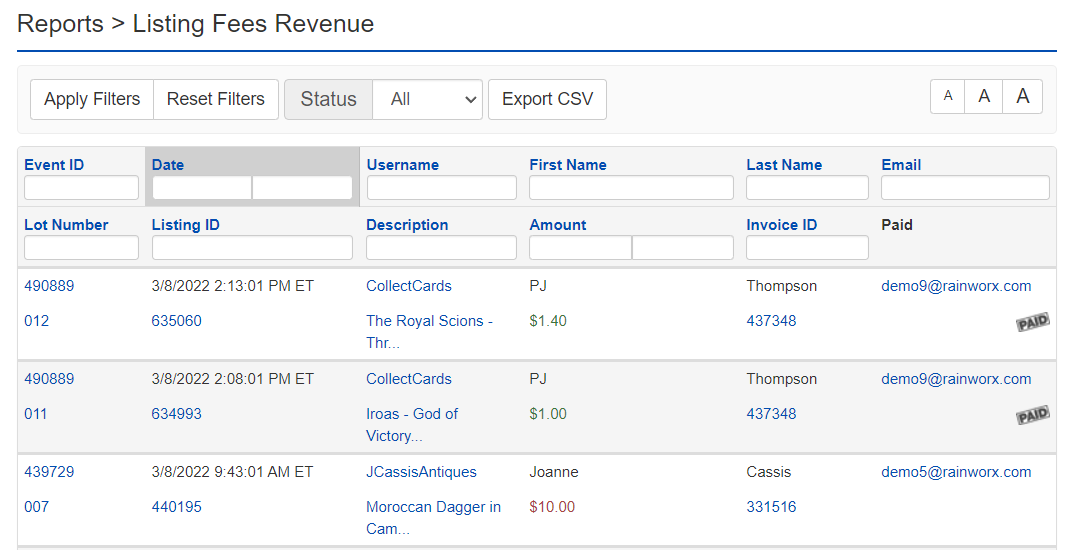Click PAID stamp for lot 012
The height and width of the screenshot is (550, 1073).
click(1033, 322)
